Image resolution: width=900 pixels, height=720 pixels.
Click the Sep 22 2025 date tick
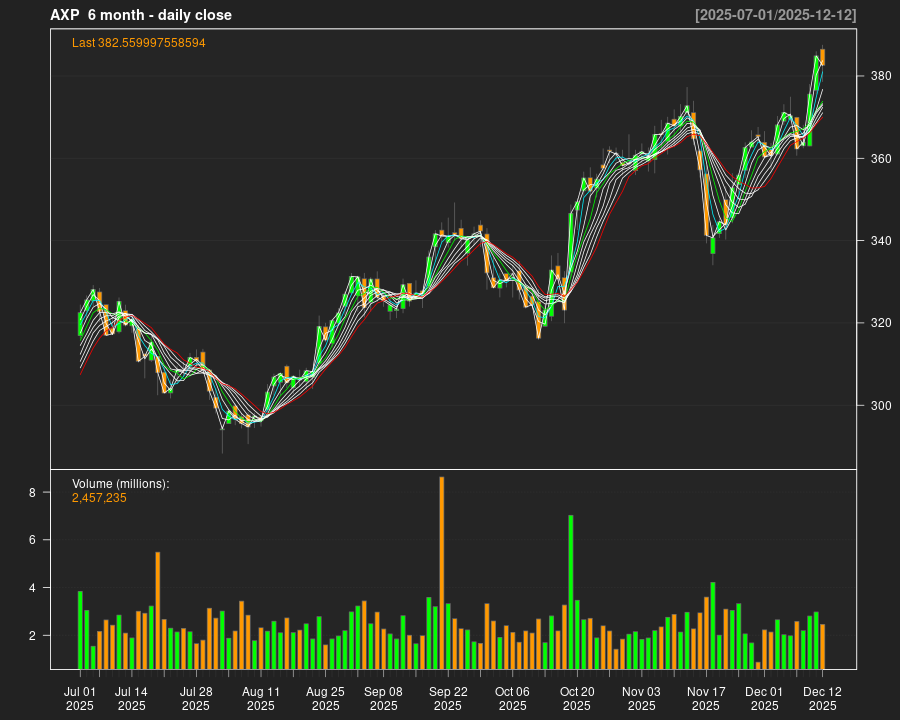coord(448,698)
